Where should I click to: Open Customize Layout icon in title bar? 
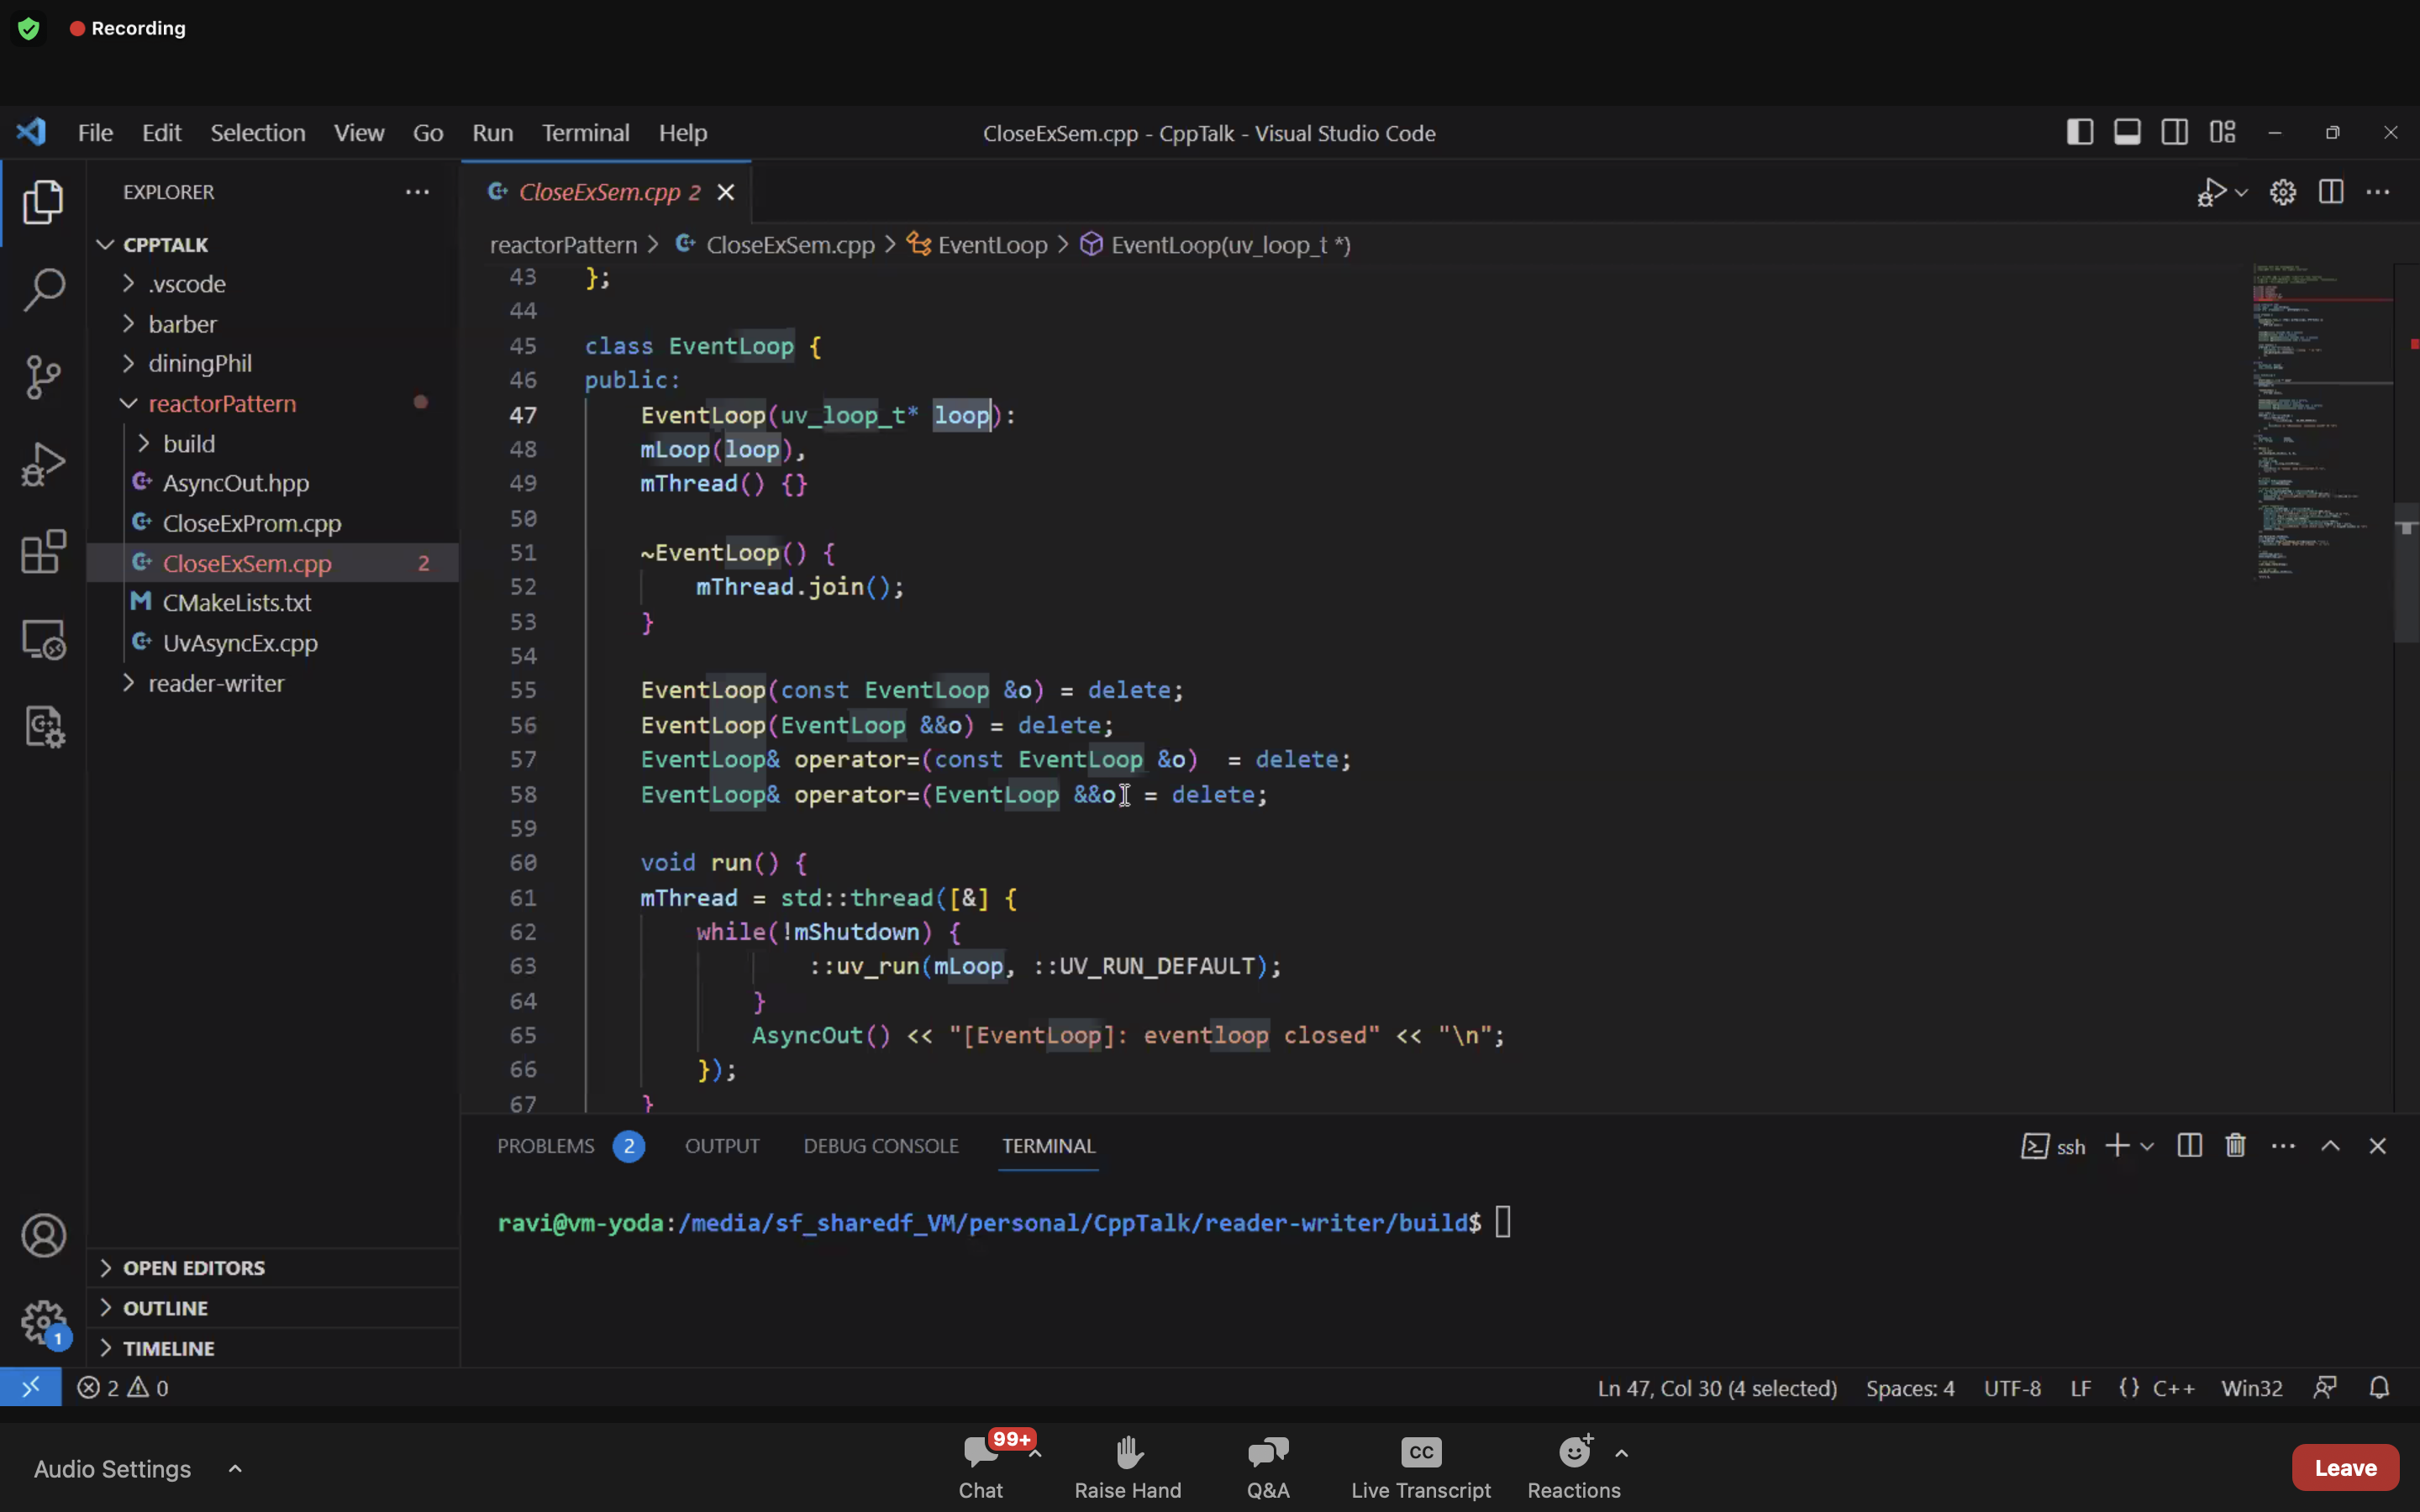point(2222,132)
